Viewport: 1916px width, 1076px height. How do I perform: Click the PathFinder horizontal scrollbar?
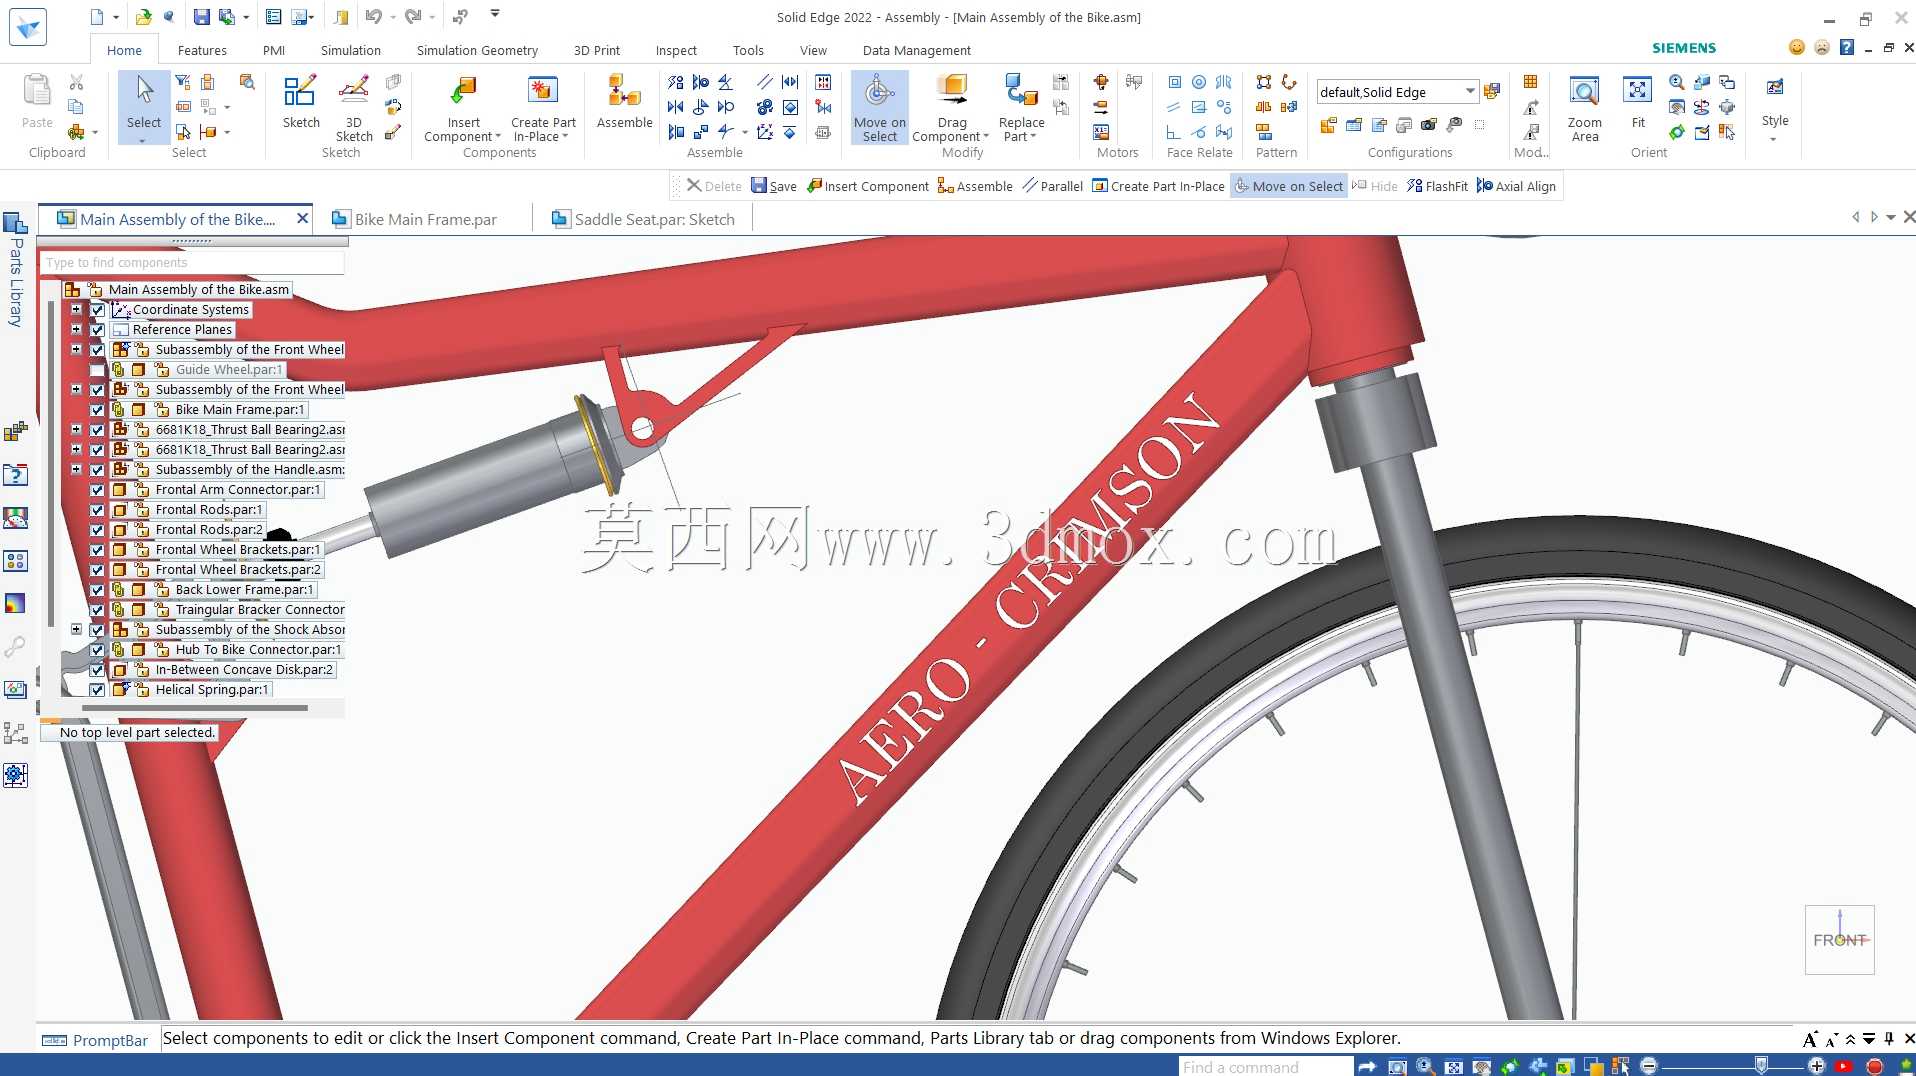[x=195, y=708]
